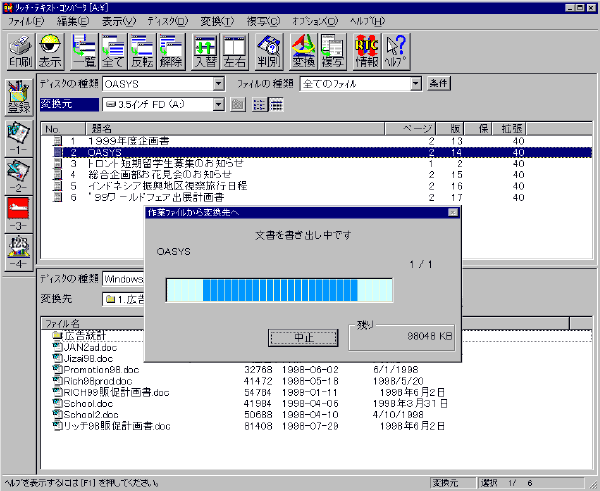
Task: Select sidebar preset icon -1-
Action: coord(18,138)
